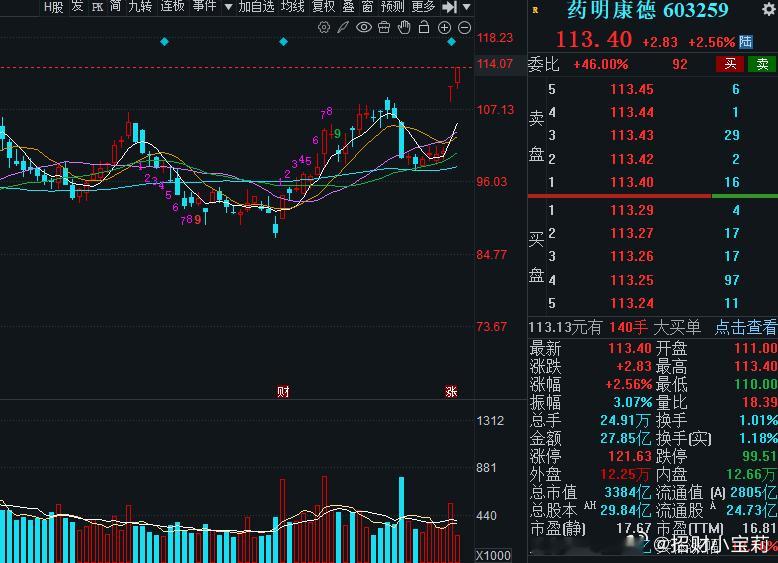The height and width of the screenshot is (563, 778).
Task: Select the sell level 5 price 113.45
Action: pos(632,89)
